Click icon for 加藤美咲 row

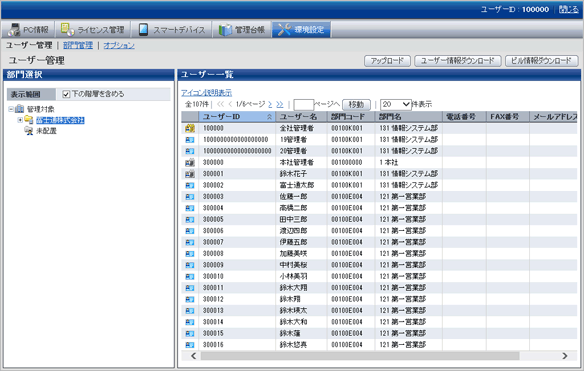coord(190,254)
